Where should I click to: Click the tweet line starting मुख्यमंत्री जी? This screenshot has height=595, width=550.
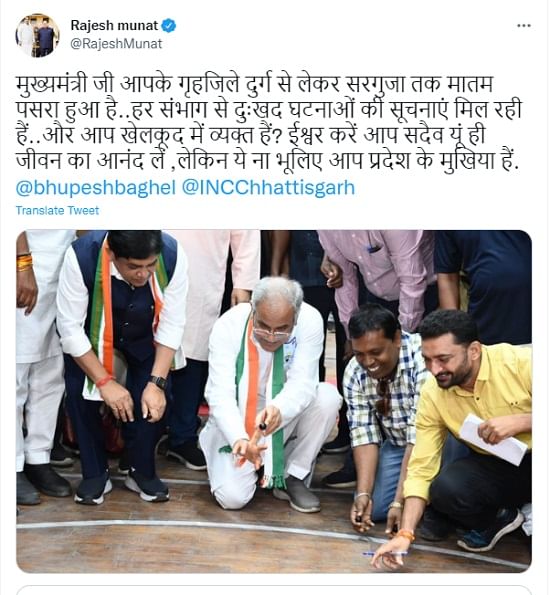tap(254, 85)
